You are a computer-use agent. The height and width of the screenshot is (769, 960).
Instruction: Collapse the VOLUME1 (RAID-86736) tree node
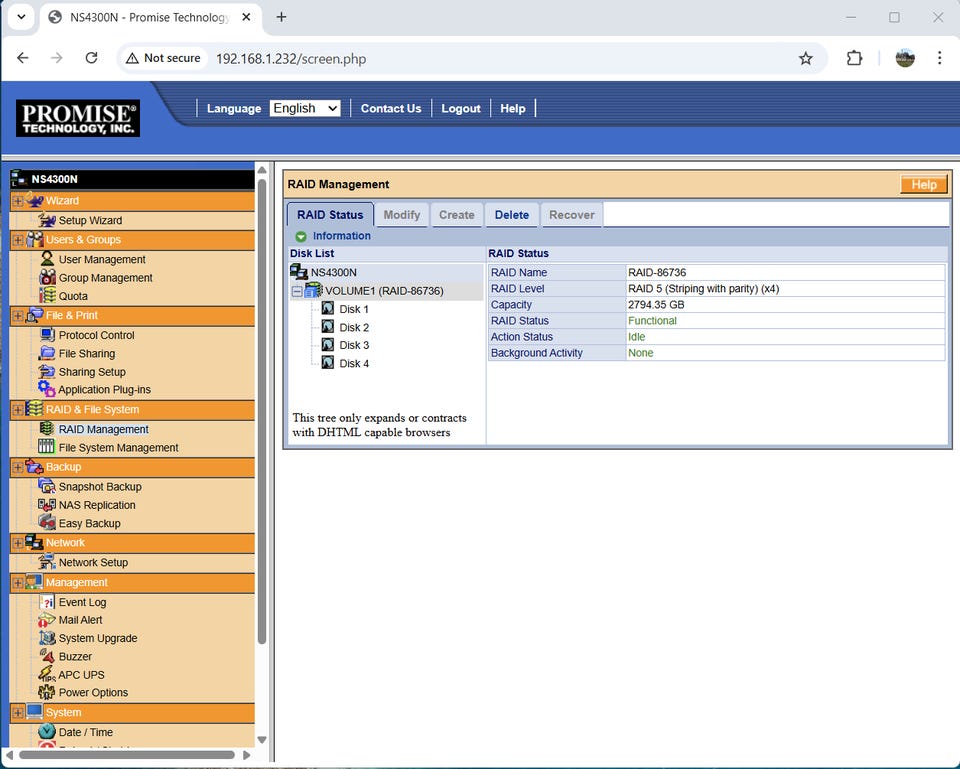point(297,291)
